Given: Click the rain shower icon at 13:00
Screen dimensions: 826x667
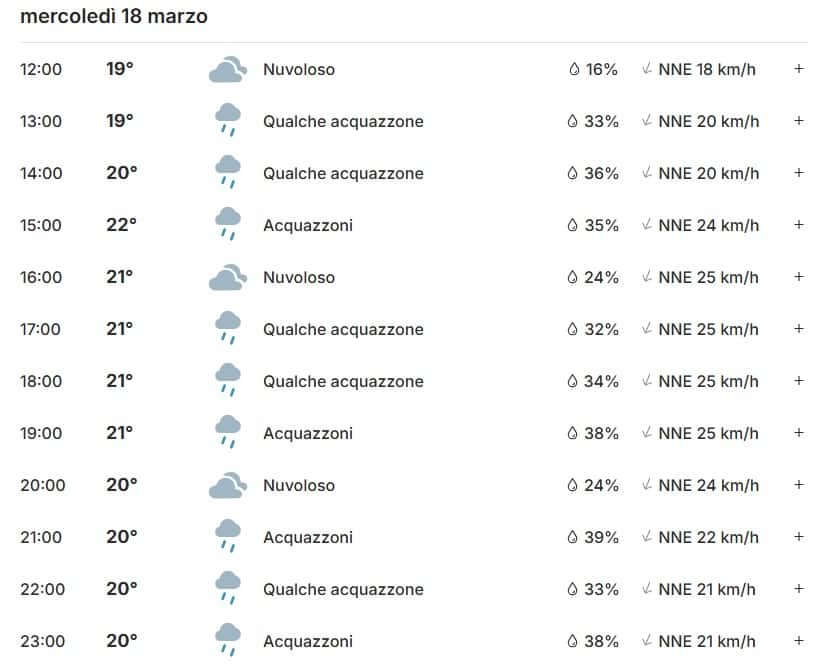Looking at the screenshot, I should (x=227, y=121).
